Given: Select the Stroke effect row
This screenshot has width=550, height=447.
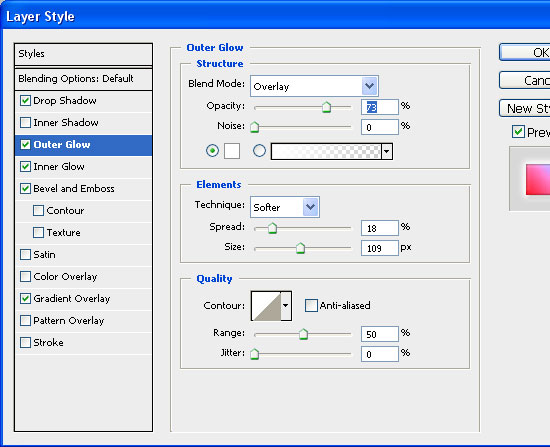Looking at the screenshot, I should tap(83, 343).
